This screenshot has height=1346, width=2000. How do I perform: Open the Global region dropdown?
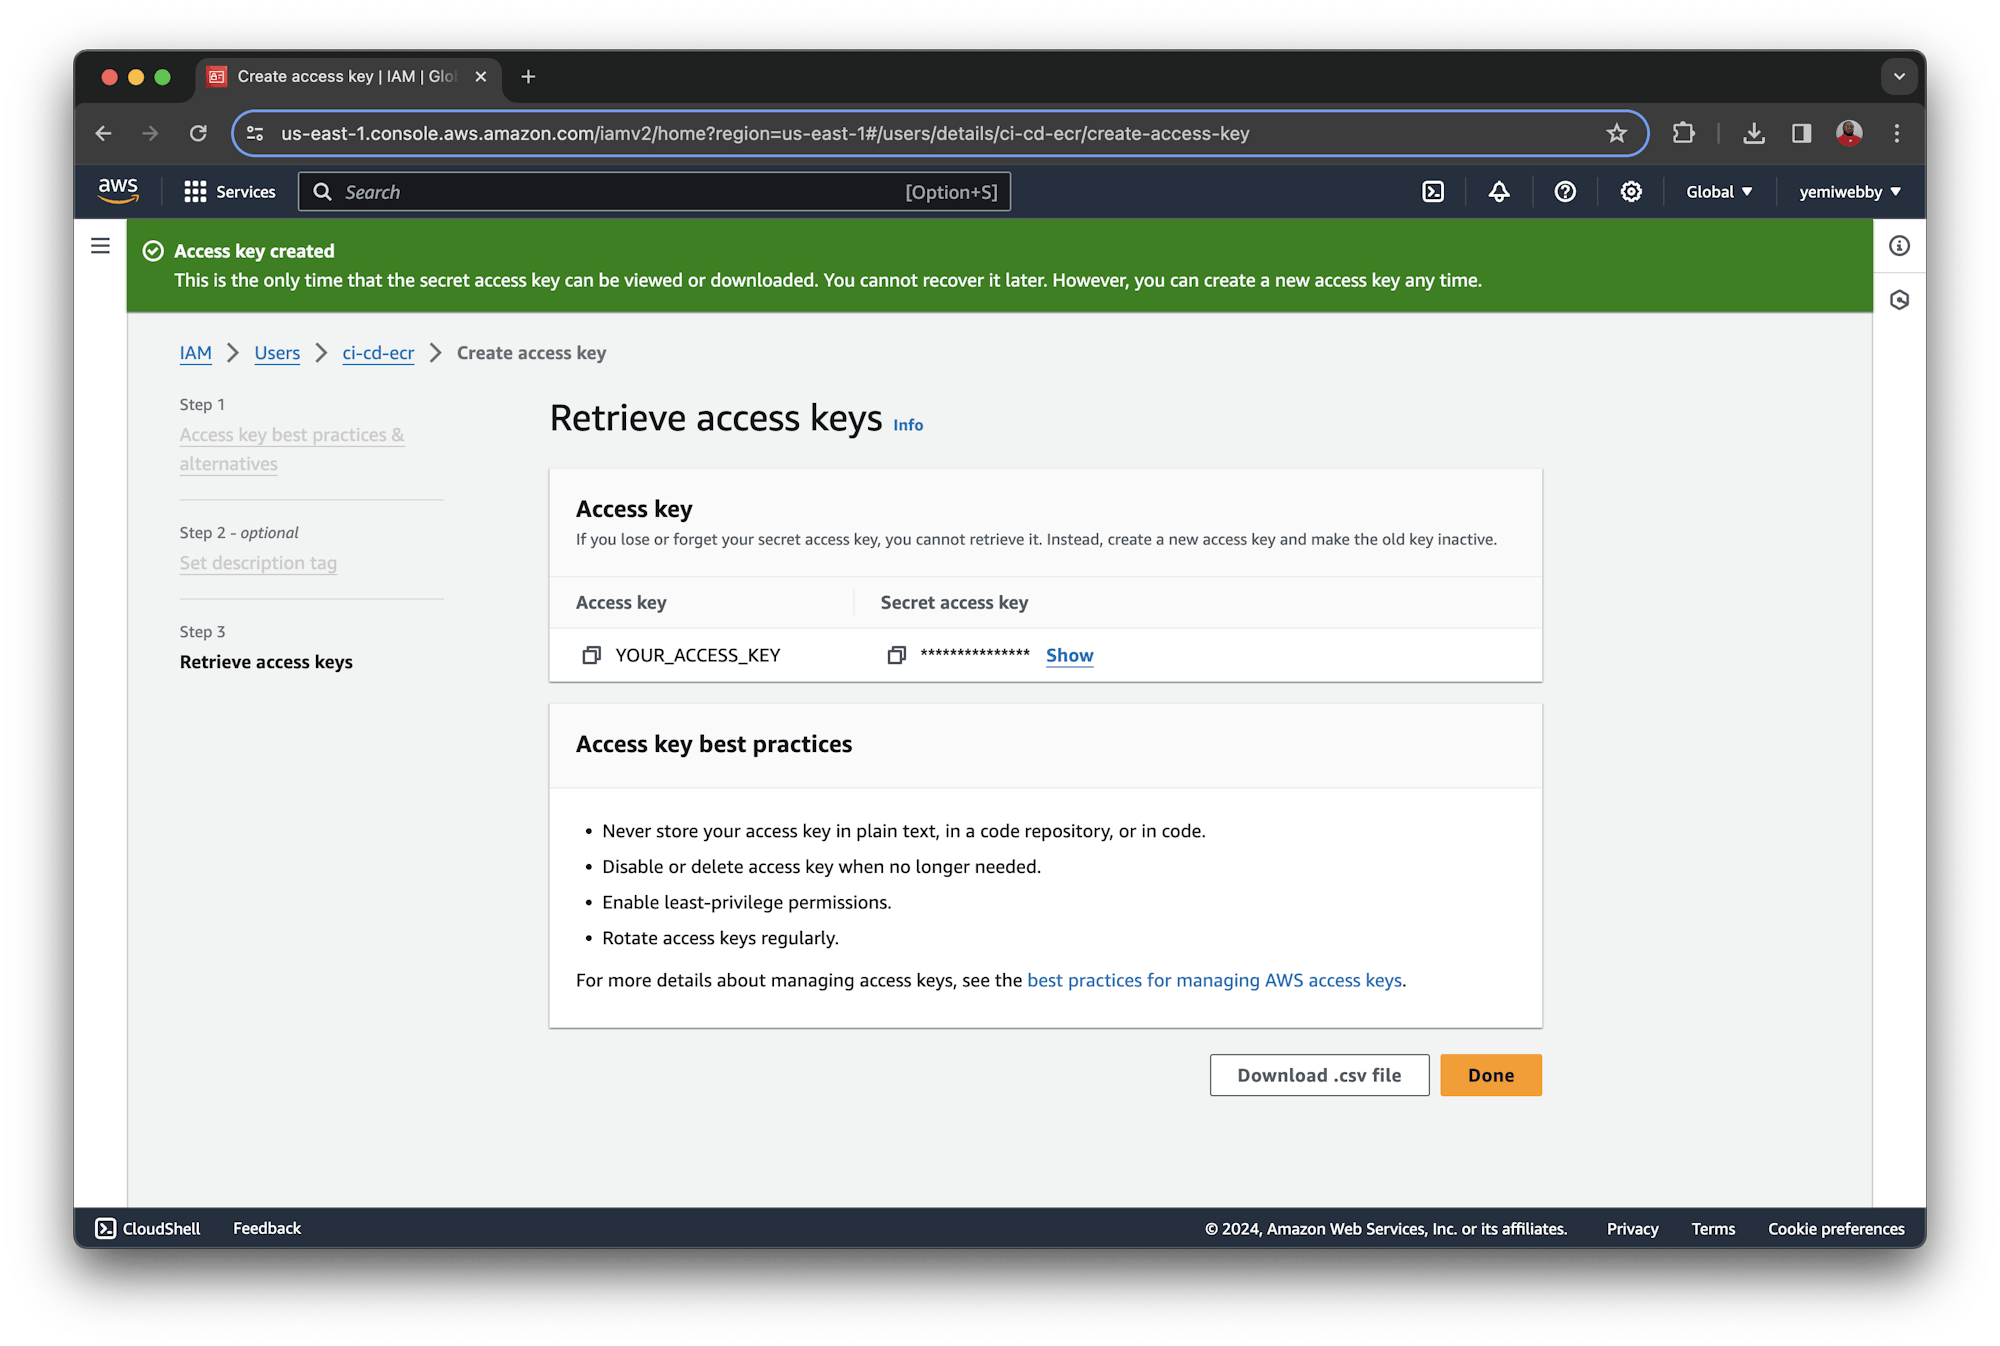pos(1717,191)
